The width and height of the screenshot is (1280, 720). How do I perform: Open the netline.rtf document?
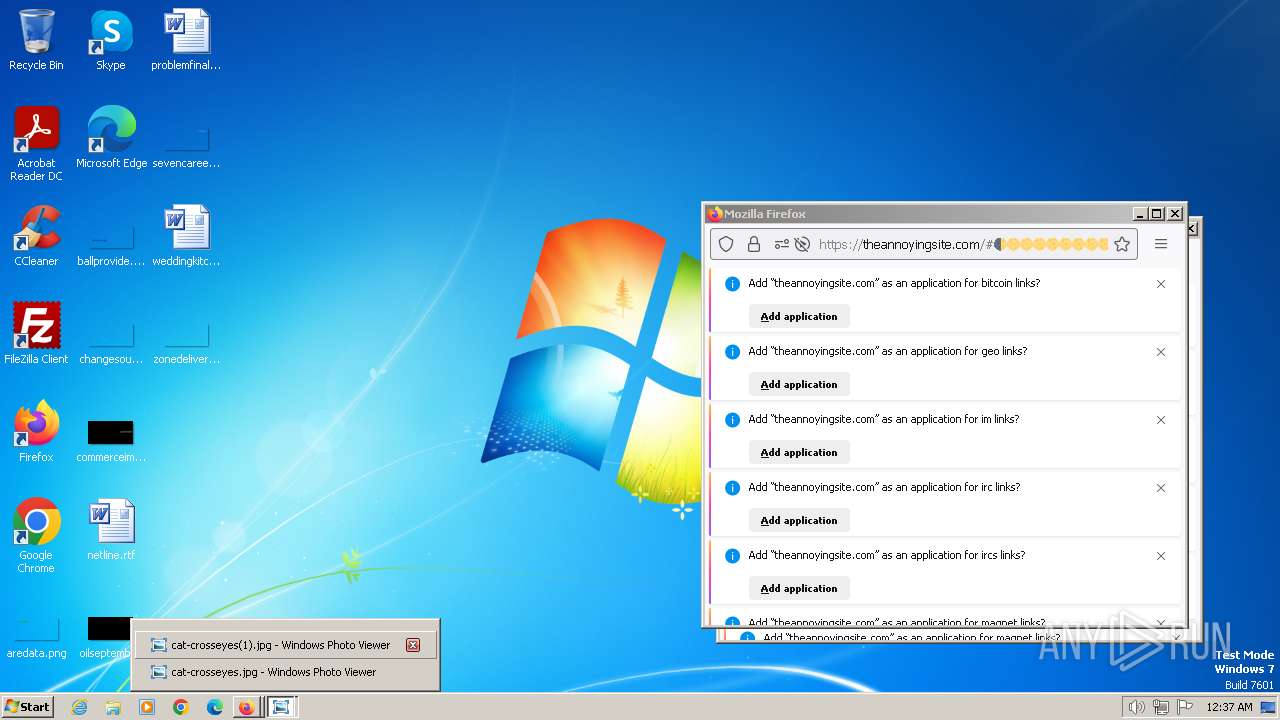tap(111, 530)
